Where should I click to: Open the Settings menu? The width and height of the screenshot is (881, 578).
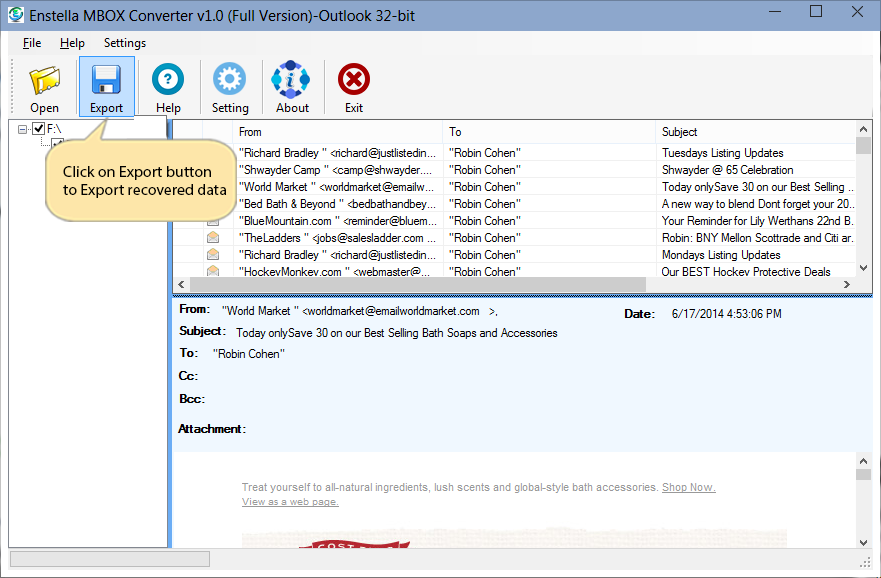pos(124,43)
